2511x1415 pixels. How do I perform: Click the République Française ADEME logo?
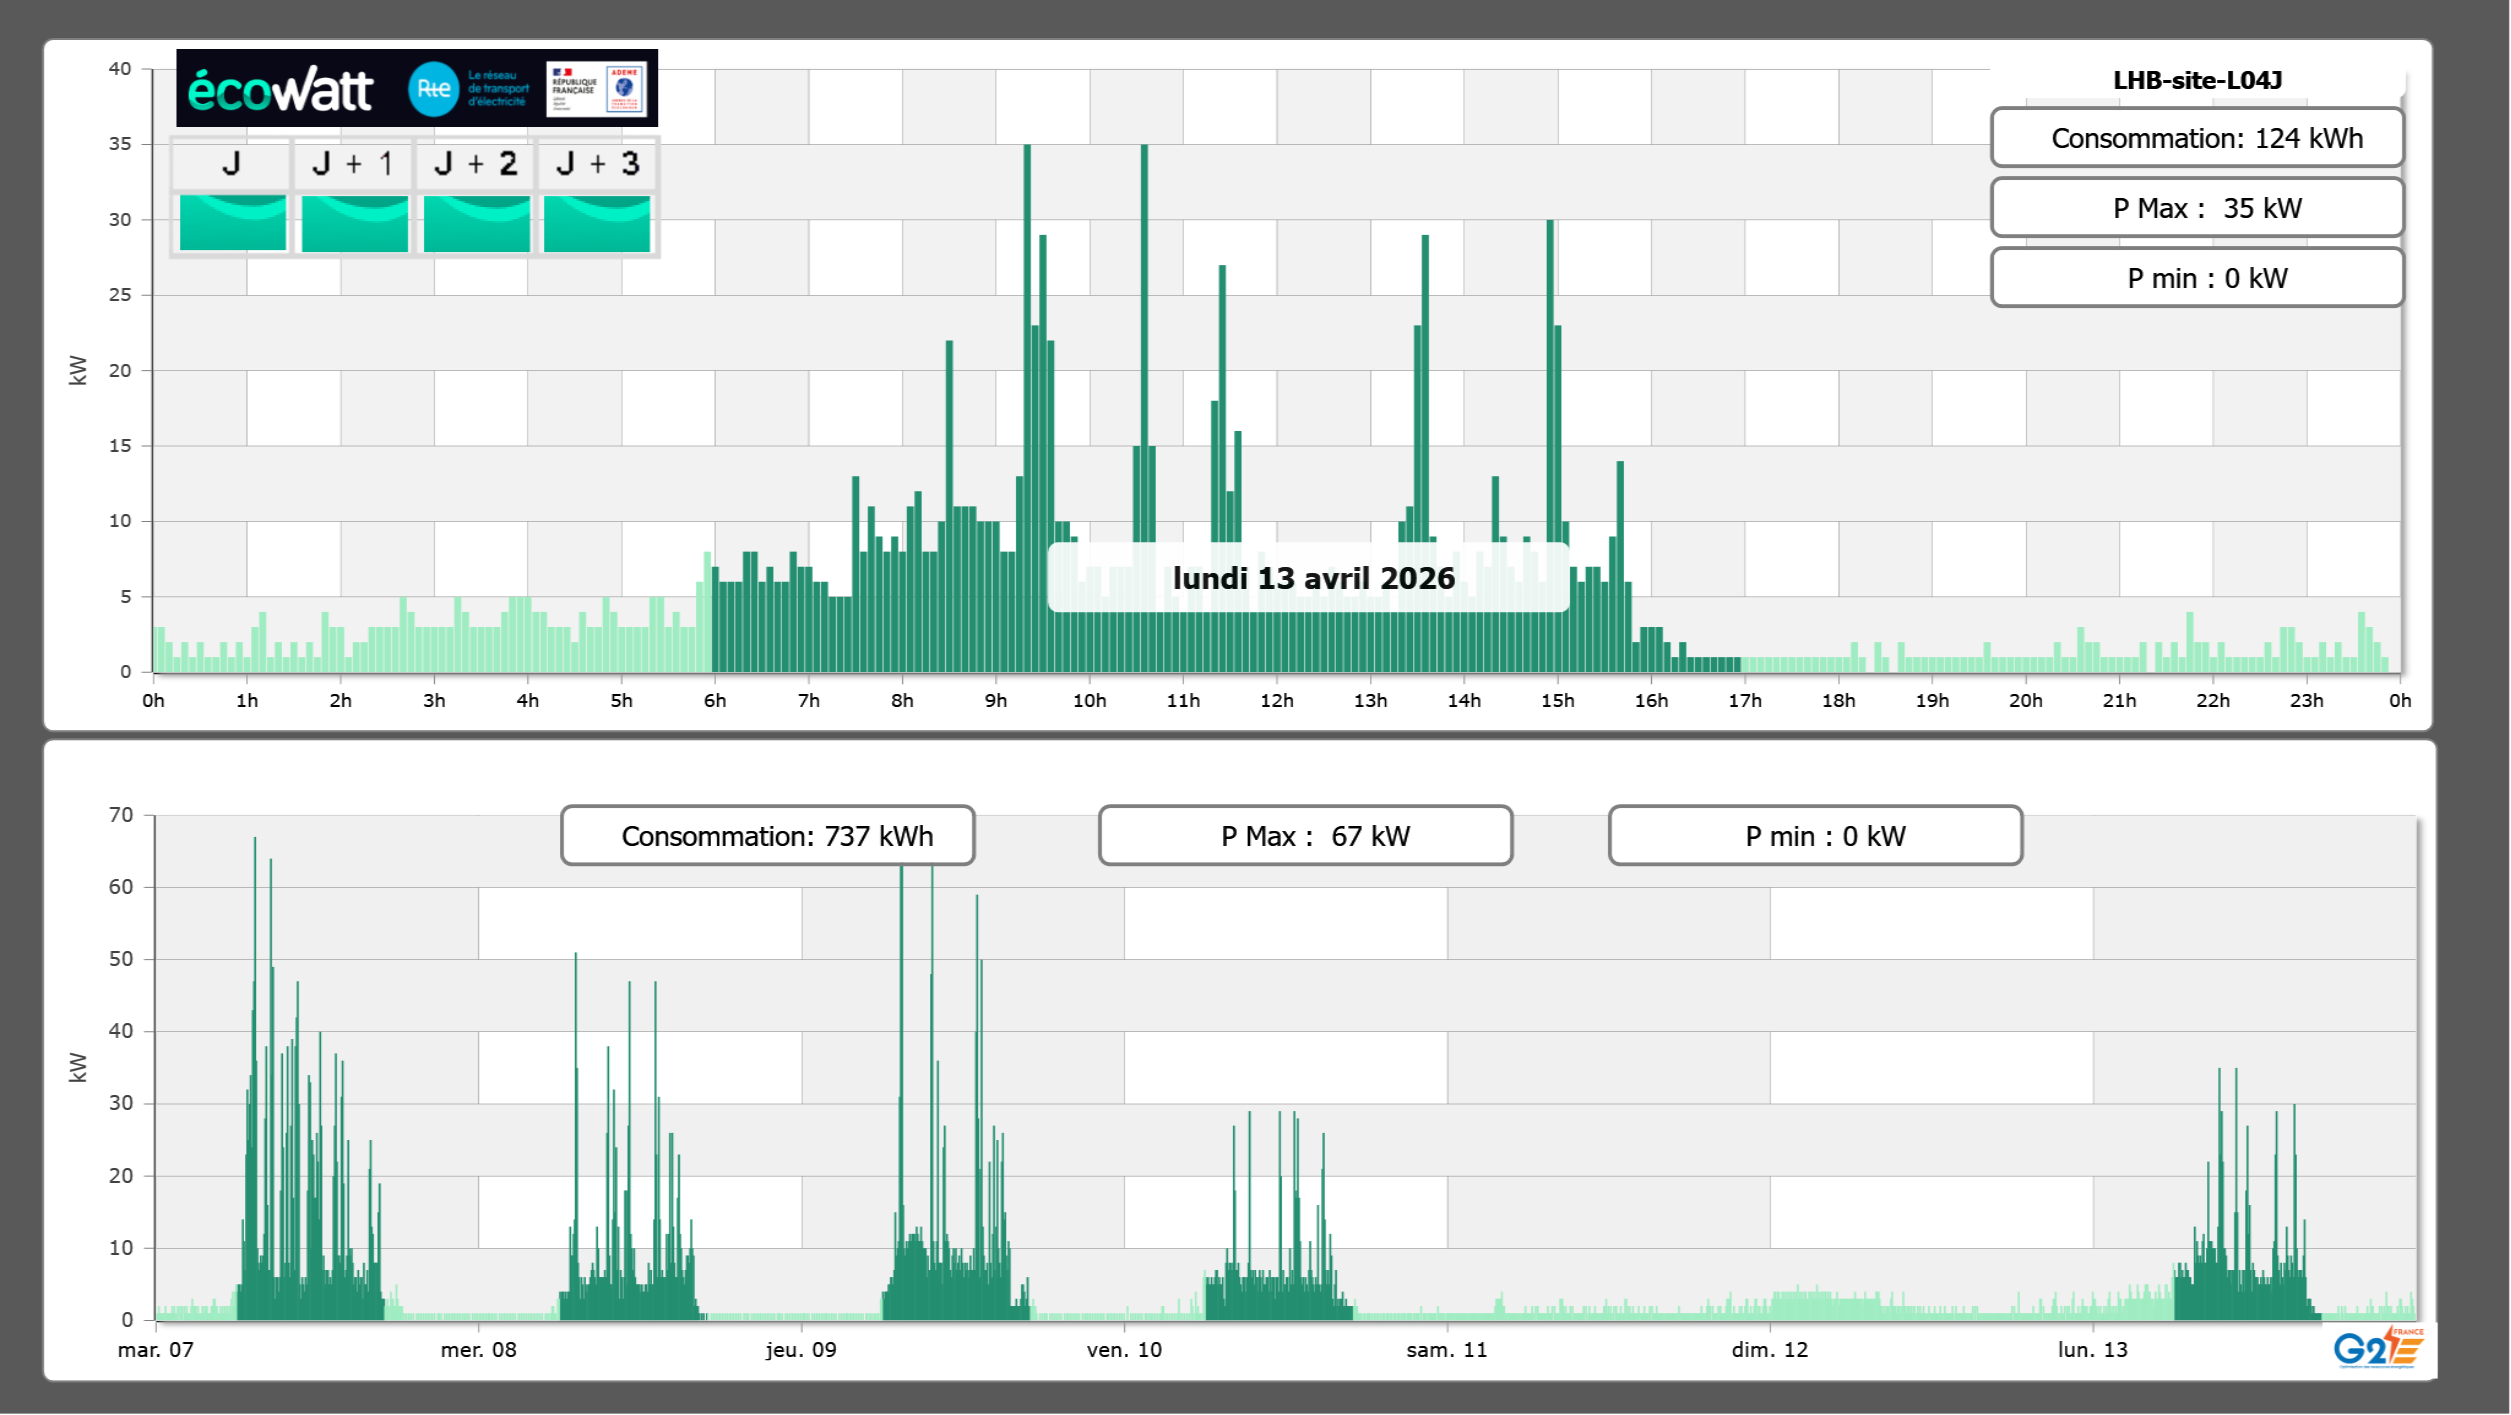596,89
